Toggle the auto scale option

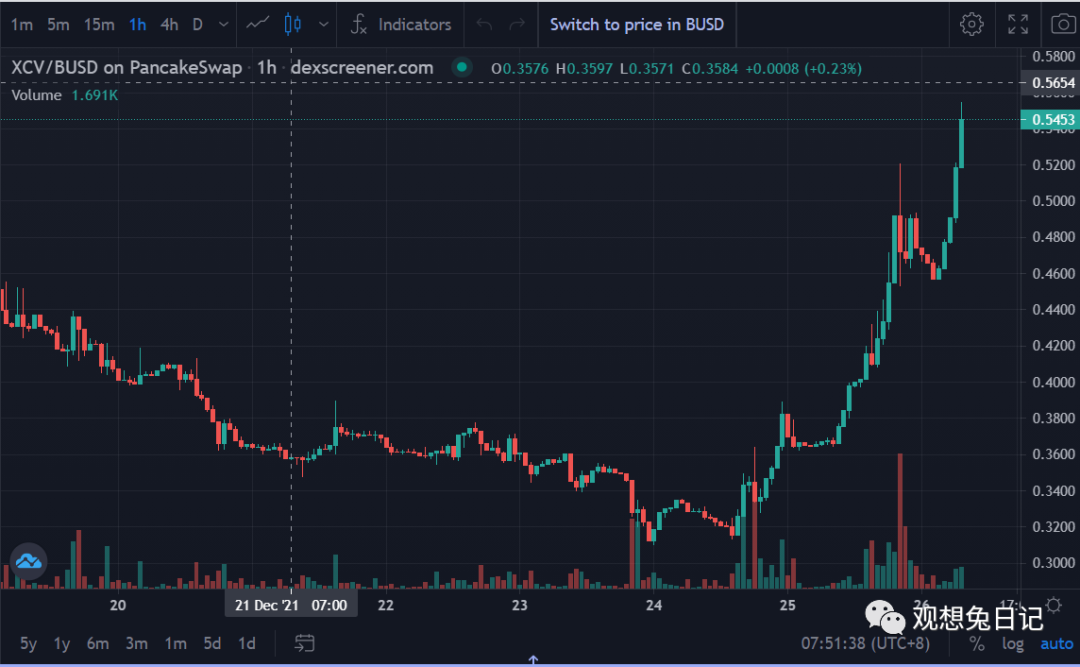point(1057,644)
